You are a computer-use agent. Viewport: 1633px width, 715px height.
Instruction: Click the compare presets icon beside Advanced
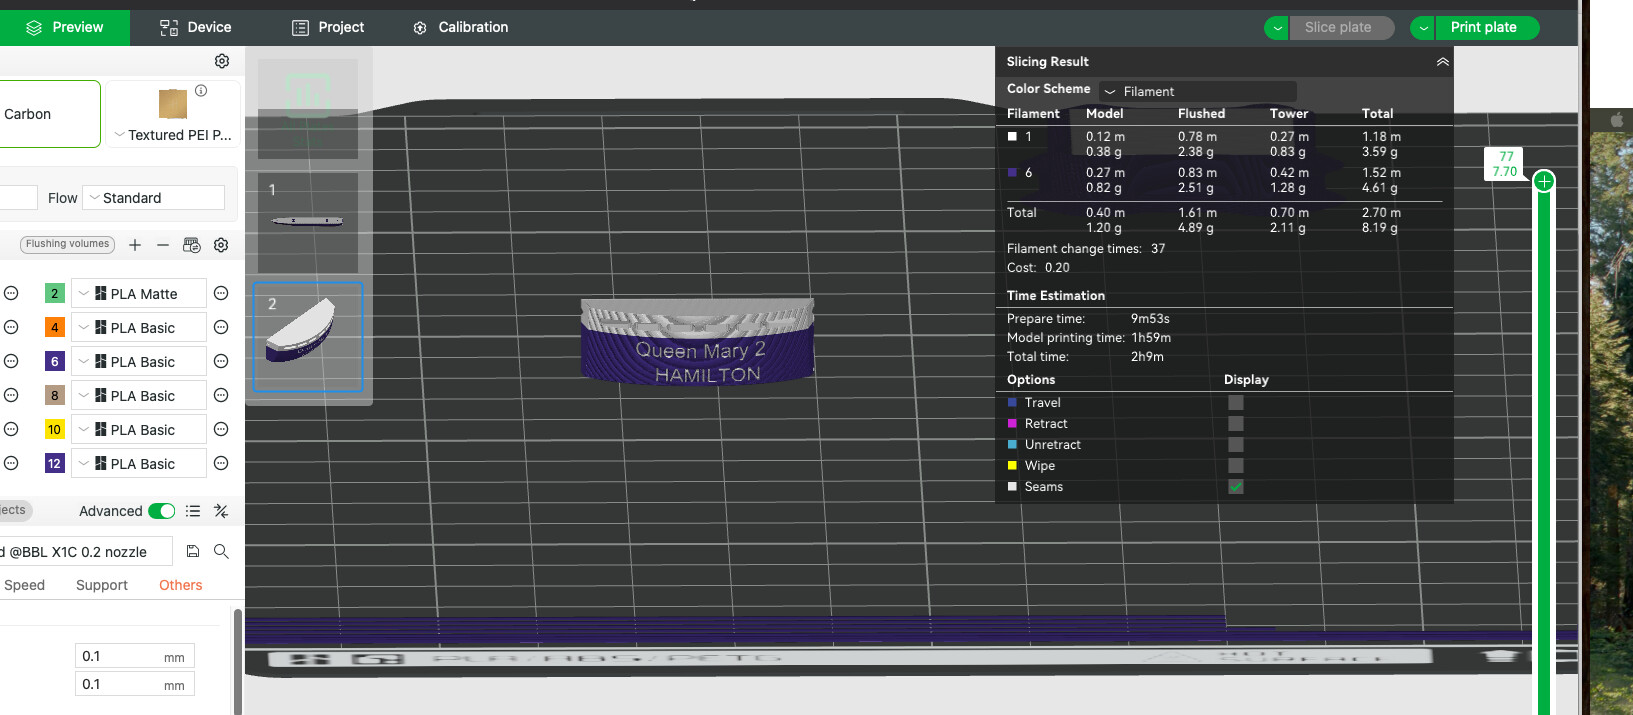point(221,511)
